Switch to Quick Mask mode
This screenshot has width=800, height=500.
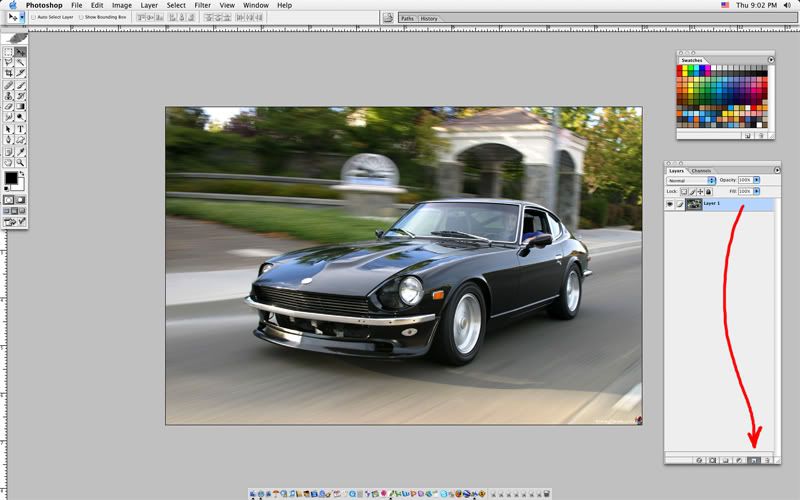[20, 199]
